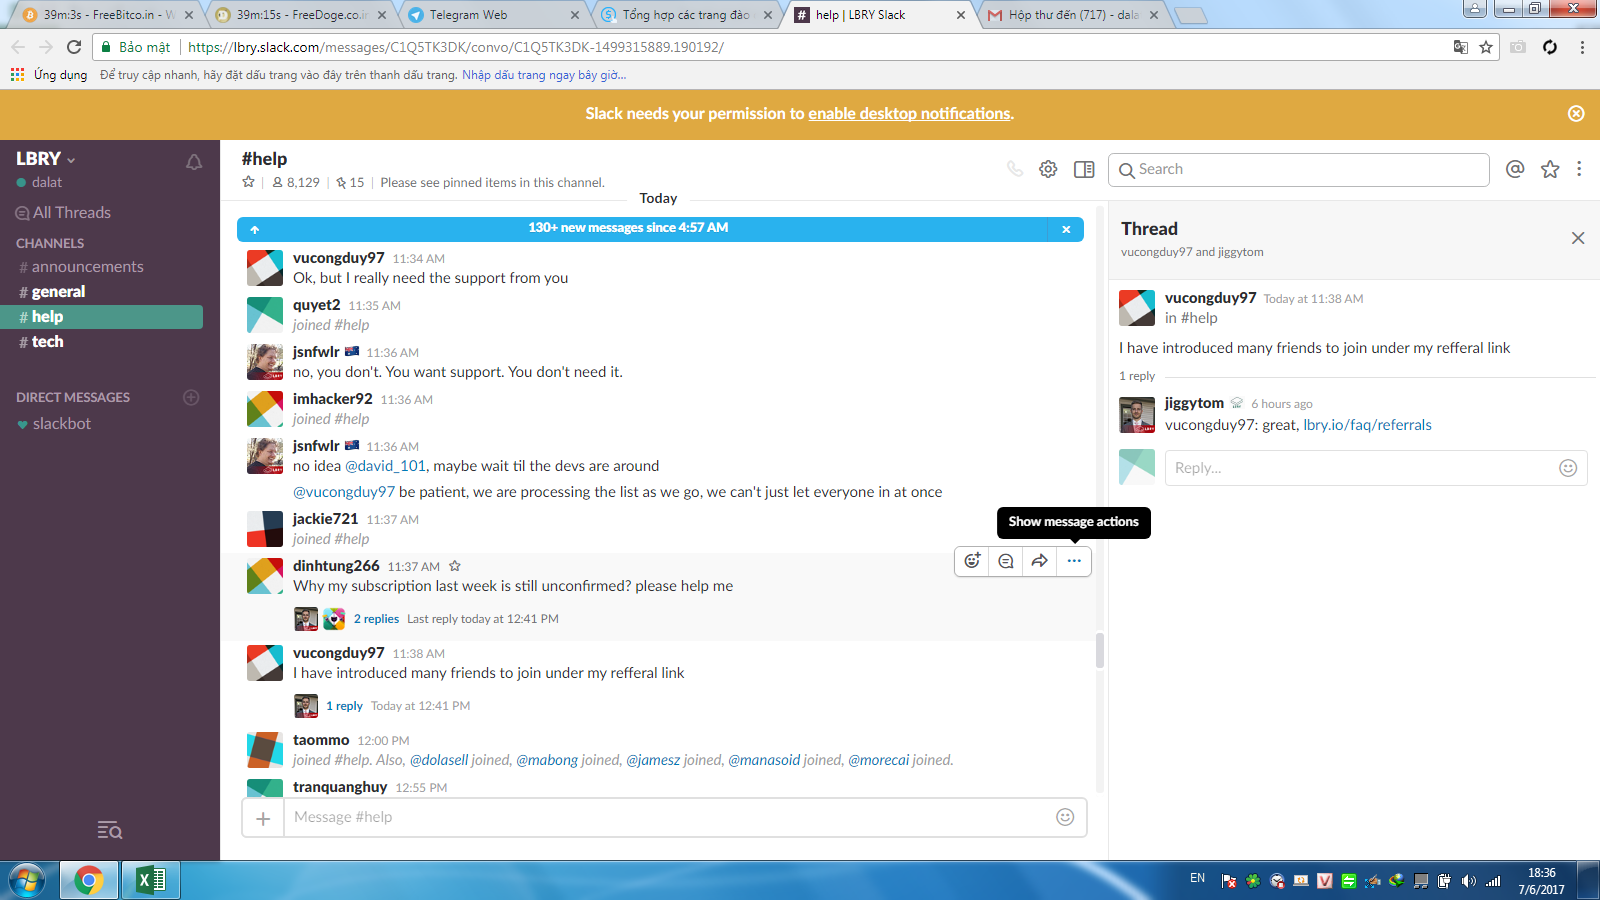The height and width of the screenshot is (900, 1600).
Task: Toggle channel details pane icon
Action: click(1084, 169)
